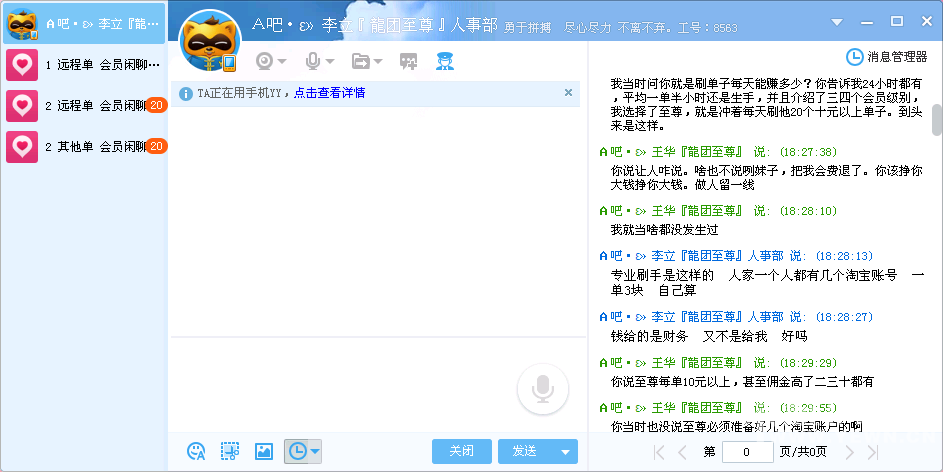Click the send picture icon
The width and height of the screenshot is (943, 472).
pos(264,451)
